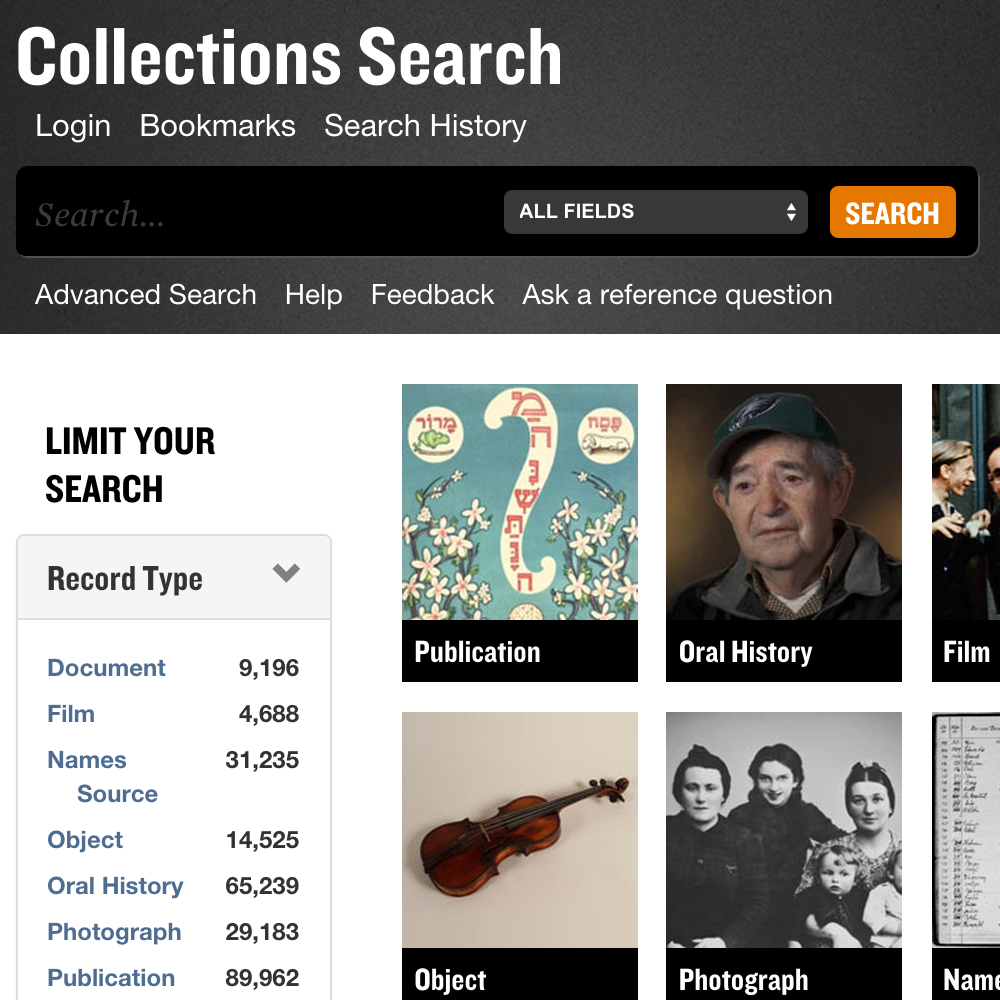Click the orange SEARCH button
Image resolution: width=1000 pixels, height=1000 pixels.
tap(892, 212)
